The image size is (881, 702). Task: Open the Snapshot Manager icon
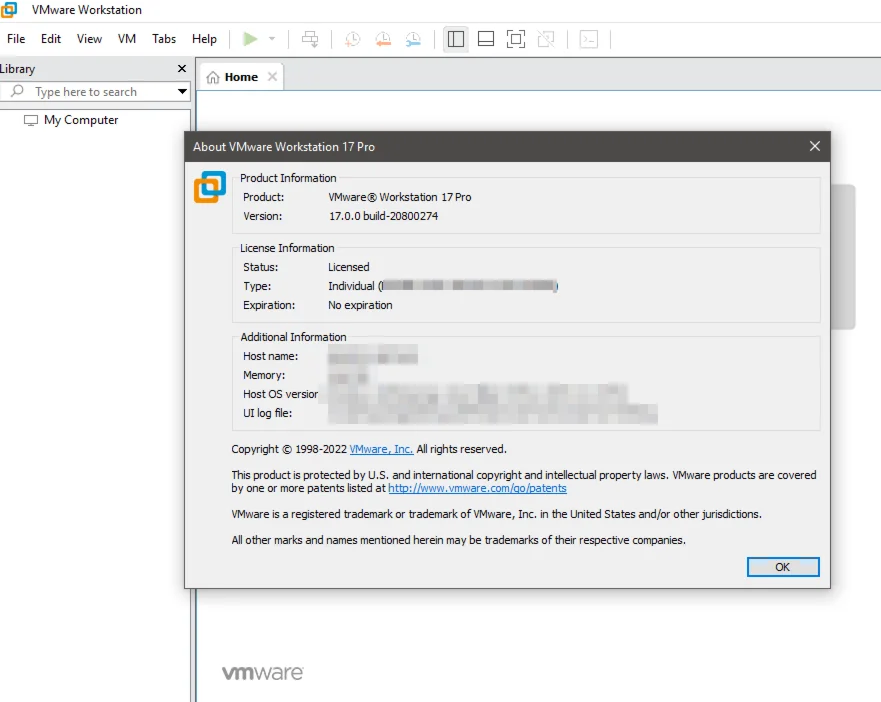click(x=413, y=39)
